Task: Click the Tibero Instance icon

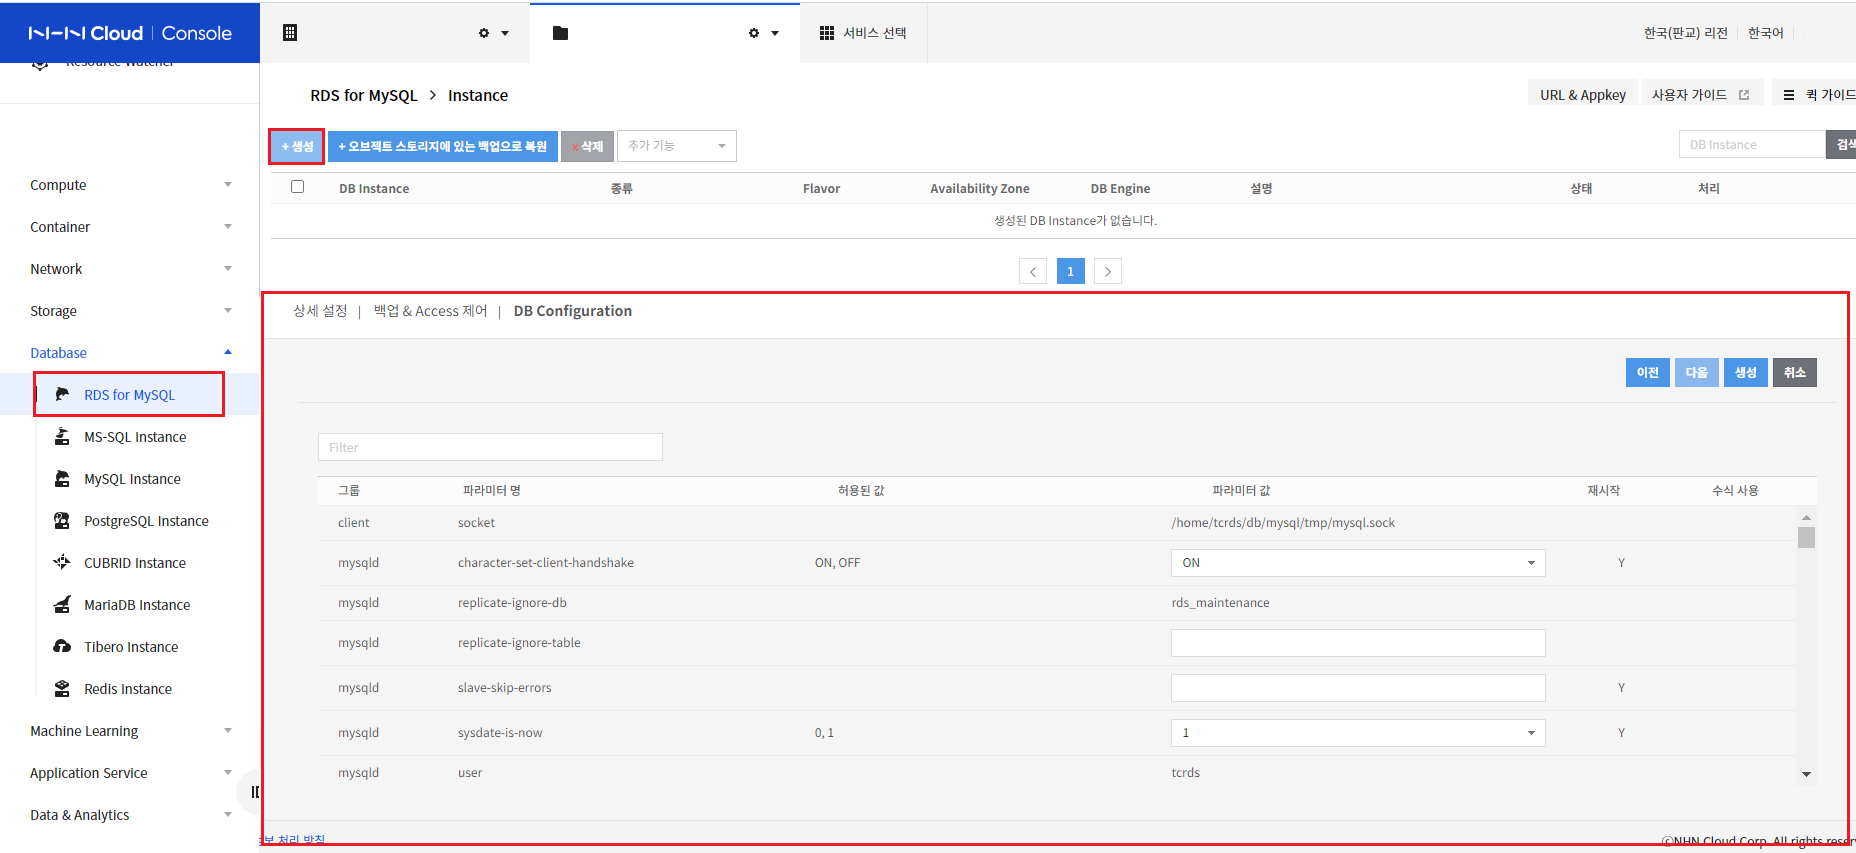Action: click(x=62, y=646)
